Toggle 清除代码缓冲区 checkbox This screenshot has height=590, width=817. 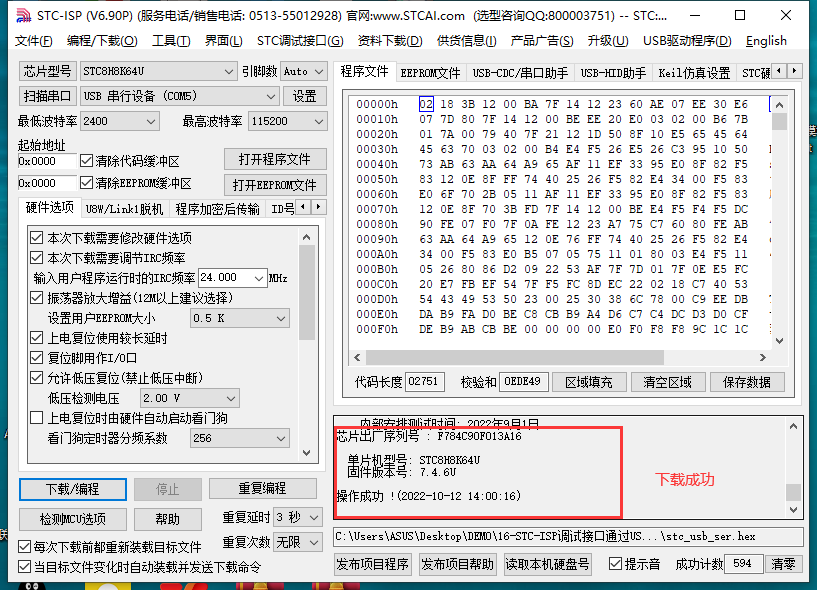[x=86, y=161]
